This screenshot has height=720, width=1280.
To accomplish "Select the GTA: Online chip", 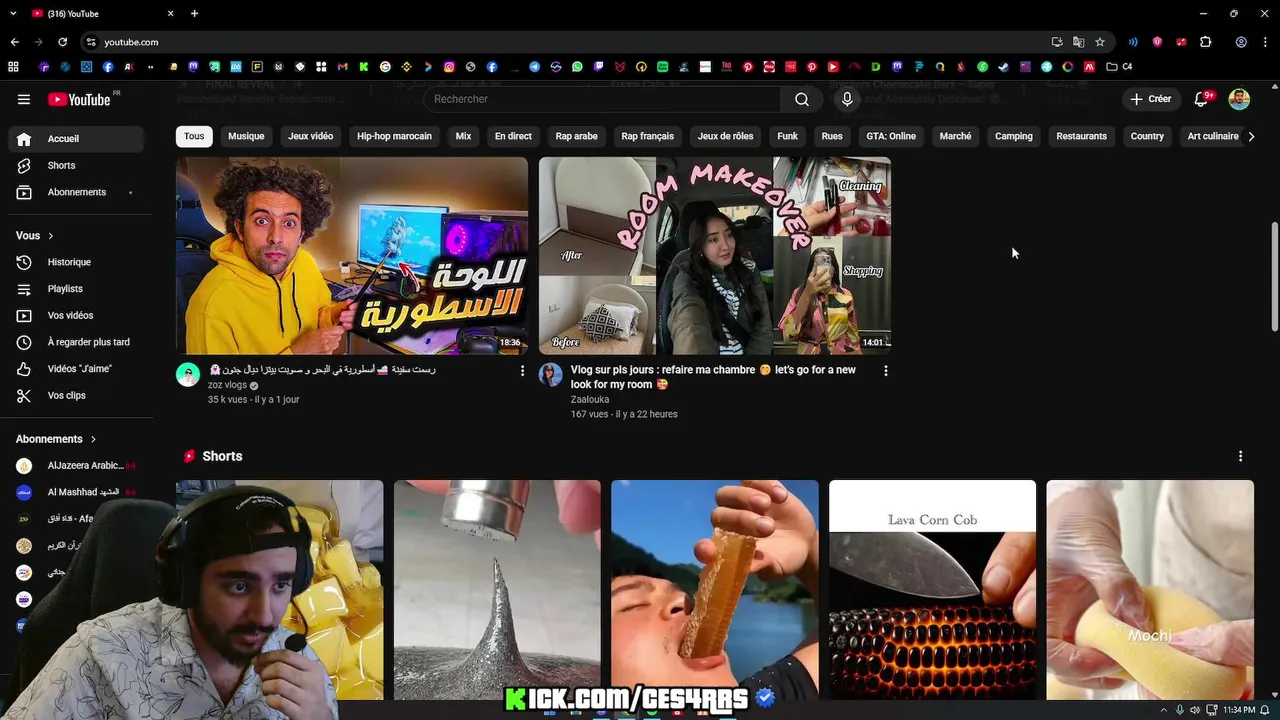I will 891,136.
